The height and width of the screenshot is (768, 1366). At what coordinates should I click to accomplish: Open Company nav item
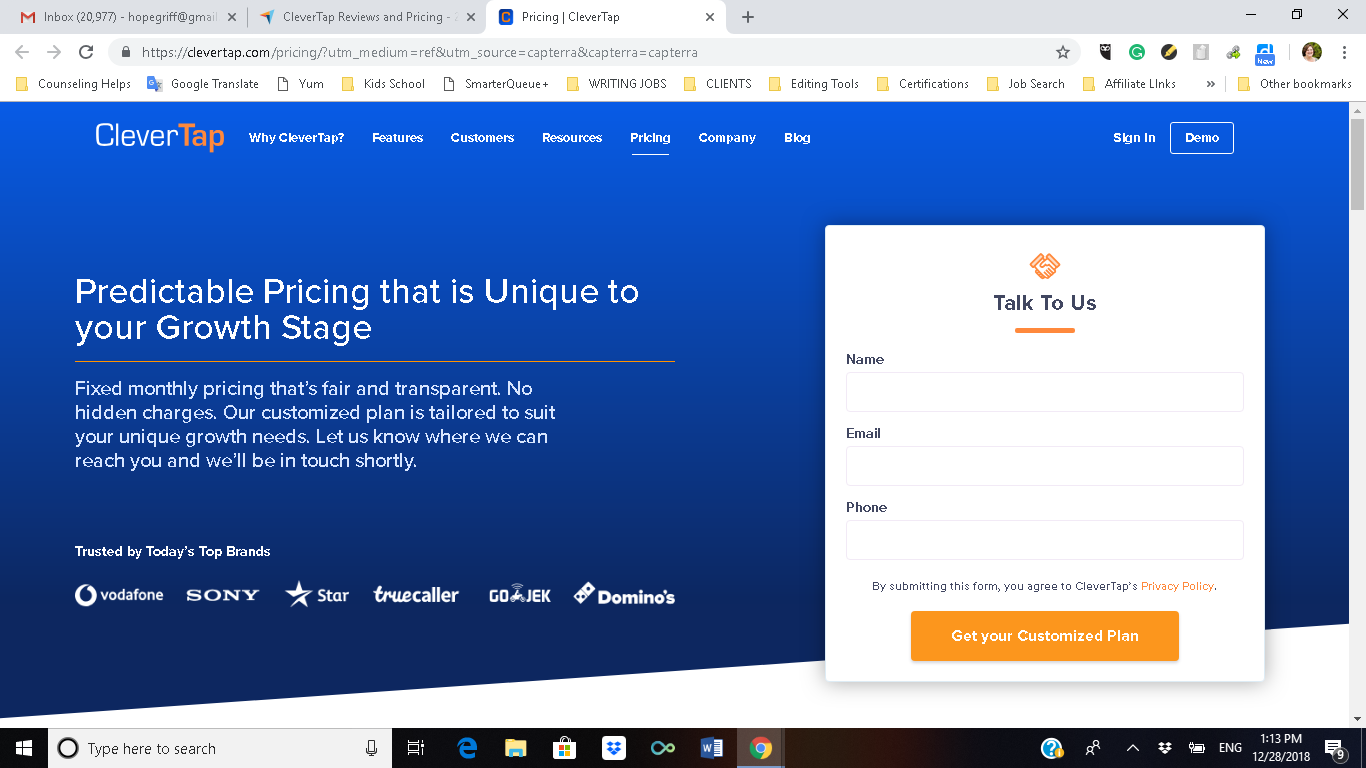coord(727,138)
